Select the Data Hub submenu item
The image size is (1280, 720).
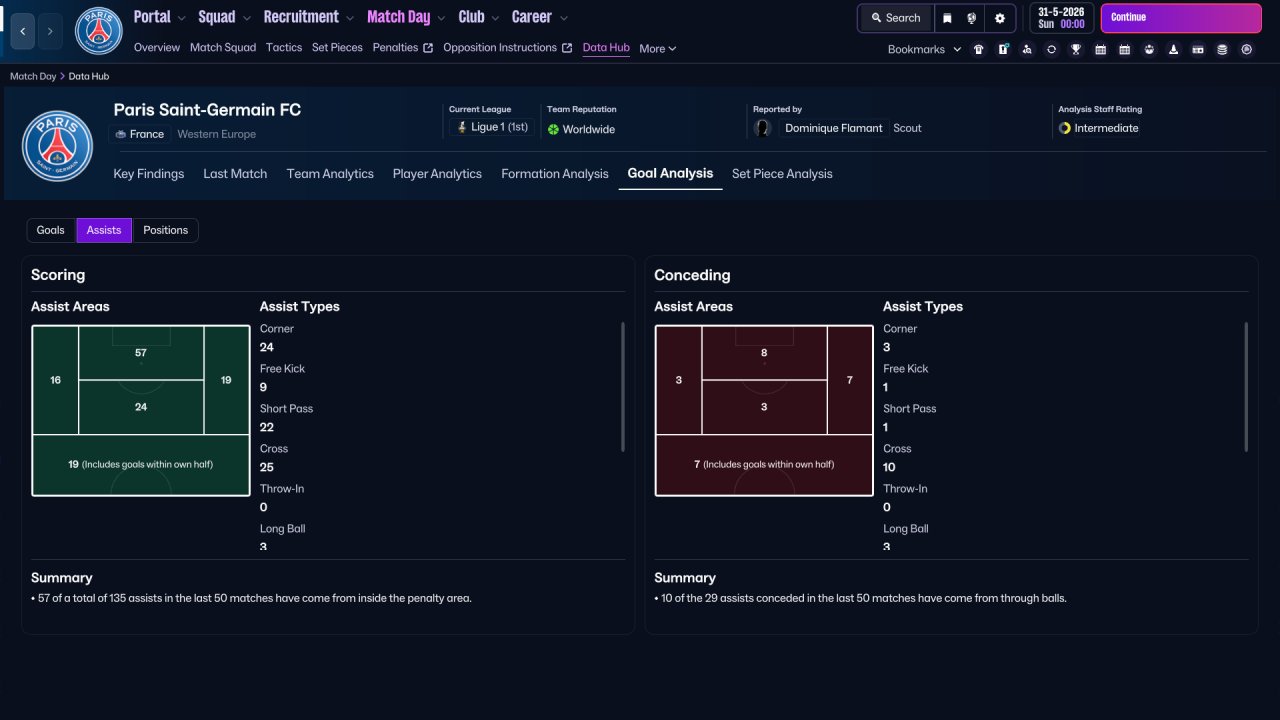click(606, 47)
